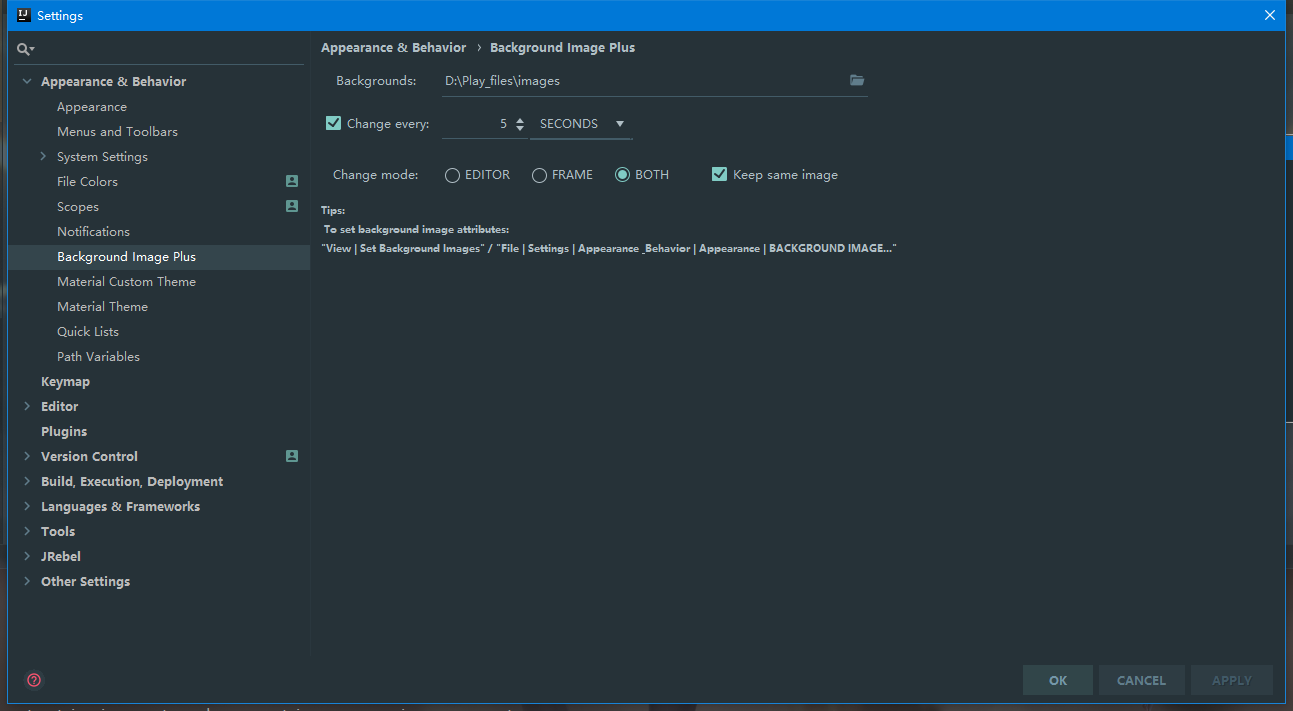
Task: Click the project-level icon beside Scopes
Action: [x=292, y=206]
